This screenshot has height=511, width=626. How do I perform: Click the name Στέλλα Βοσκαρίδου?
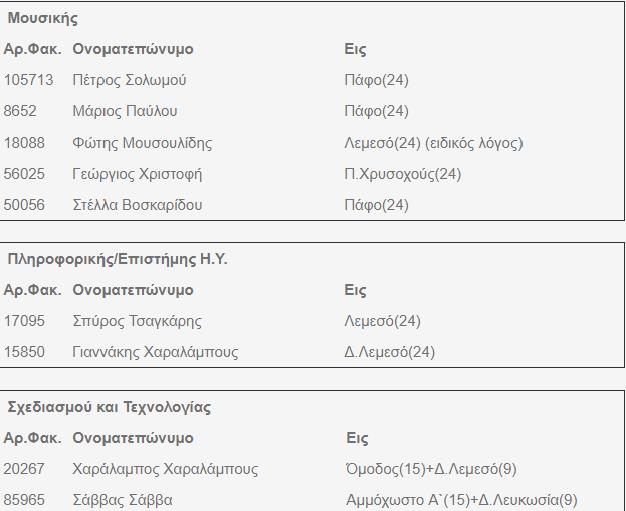[137, 205]
